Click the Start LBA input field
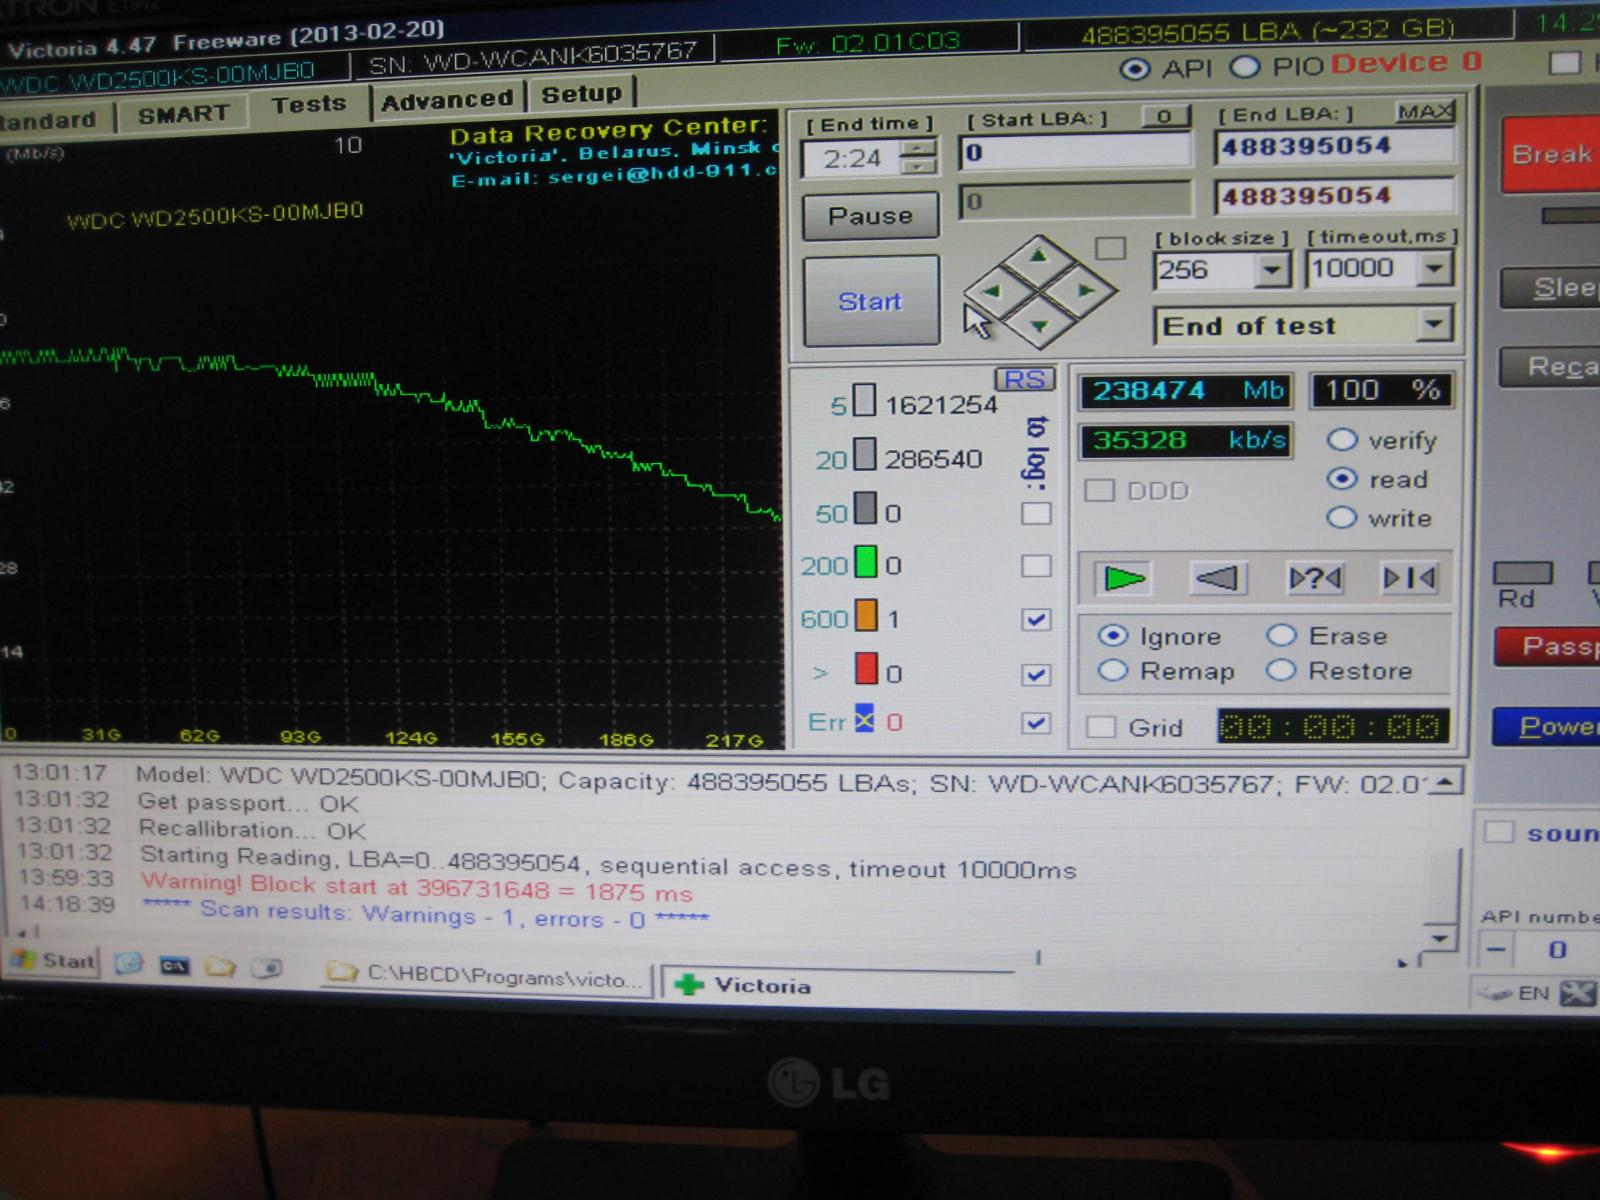 pos(1076,152)
